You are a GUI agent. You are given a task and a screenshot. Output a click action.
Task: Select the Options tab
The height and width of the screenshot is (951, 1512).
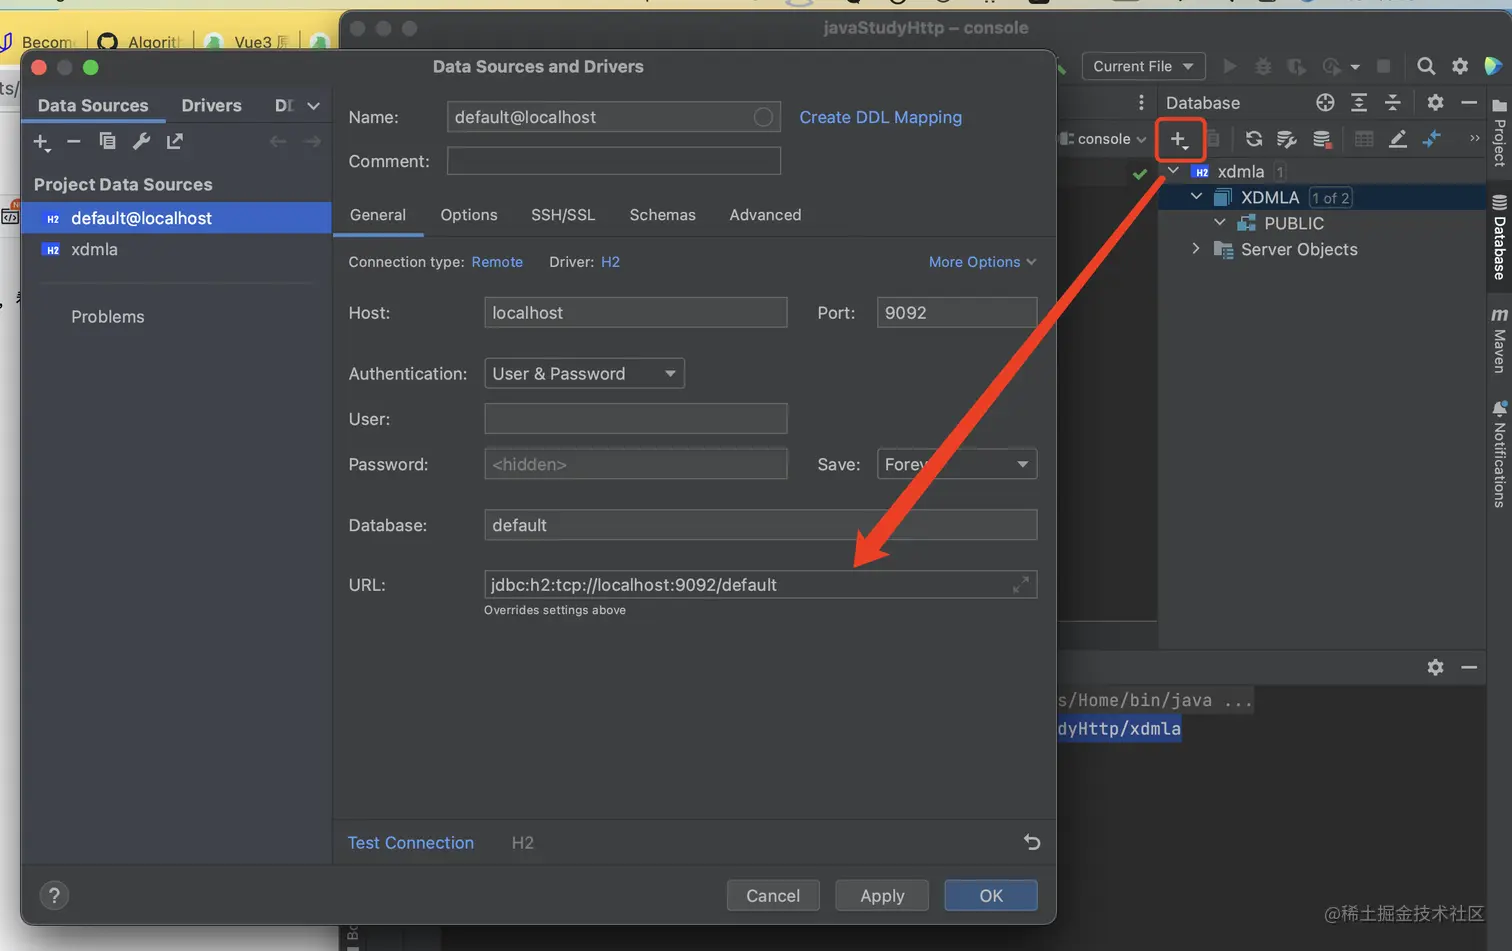tap(469, 215)
